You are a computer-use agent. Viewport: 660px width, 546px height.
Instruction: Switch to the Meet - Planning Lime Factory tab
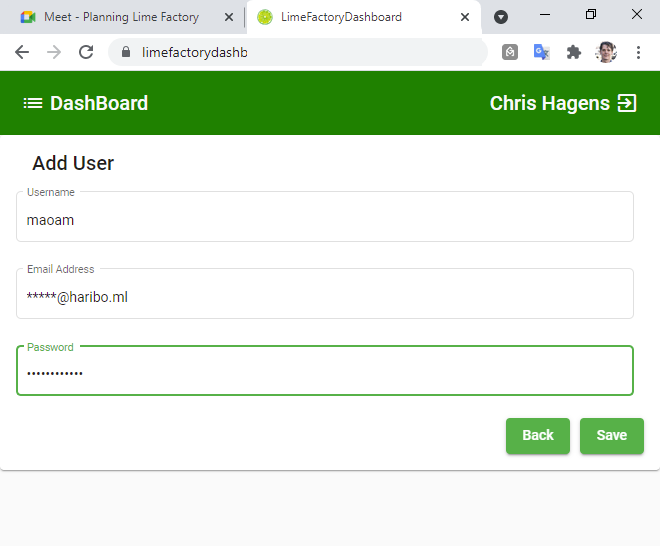click(x=120, y=17)
